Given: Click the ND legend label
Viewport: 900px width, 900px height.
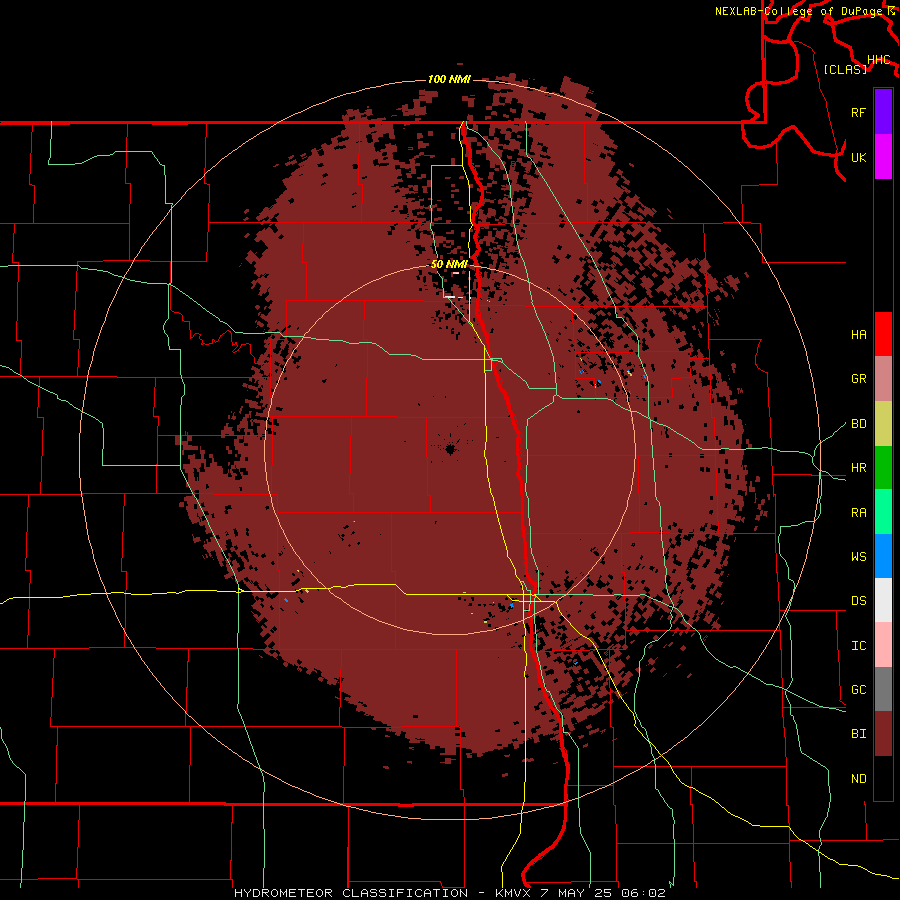Looking at the screenshot, I should (x=858, y=778).
